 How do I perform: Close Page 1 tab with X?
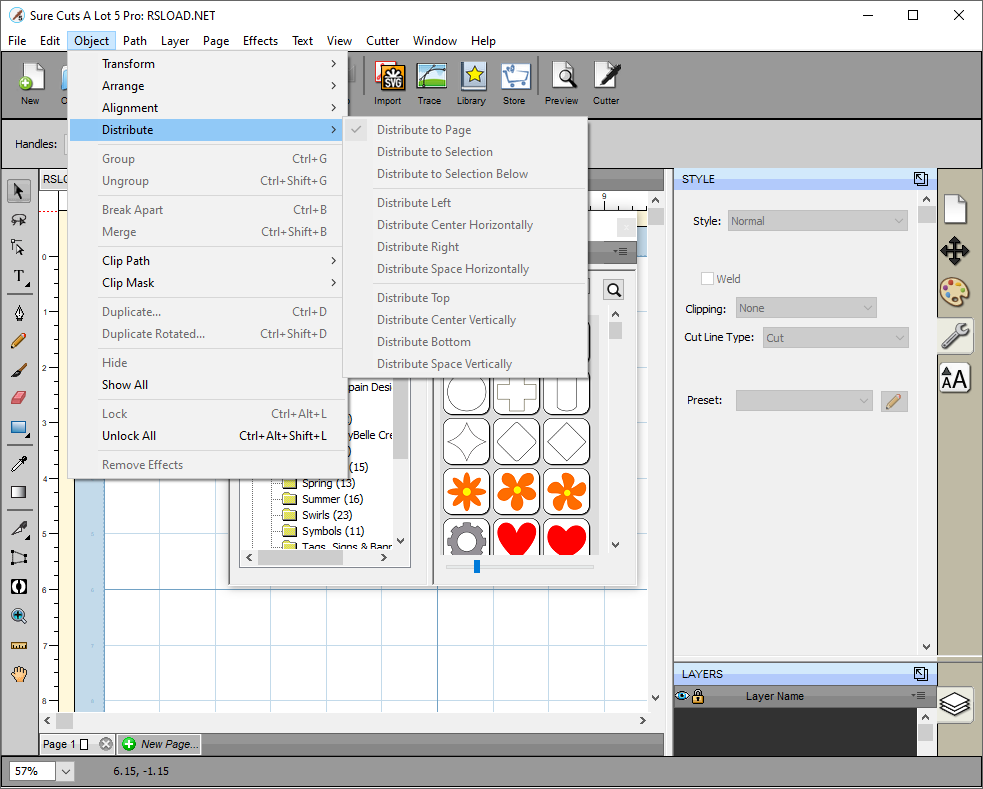click(x=106, y=744)
